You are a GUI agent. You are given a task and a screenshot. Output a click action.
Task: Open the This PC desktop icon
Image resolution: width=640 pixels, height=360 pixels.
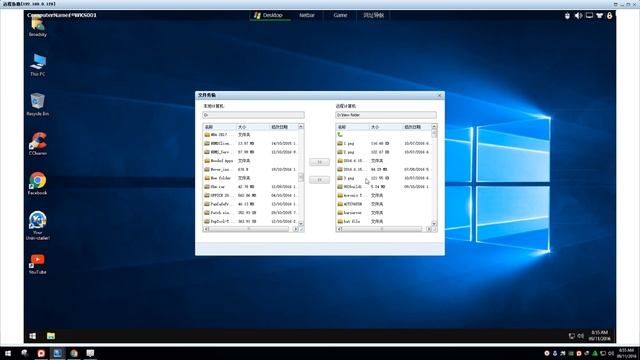coord(38,64)
